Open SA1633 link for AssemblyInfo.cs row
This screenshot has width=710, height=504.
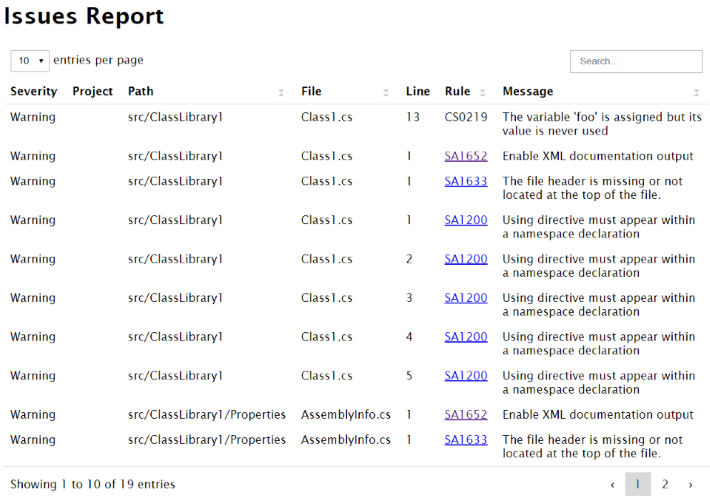[x=466, y=440]
